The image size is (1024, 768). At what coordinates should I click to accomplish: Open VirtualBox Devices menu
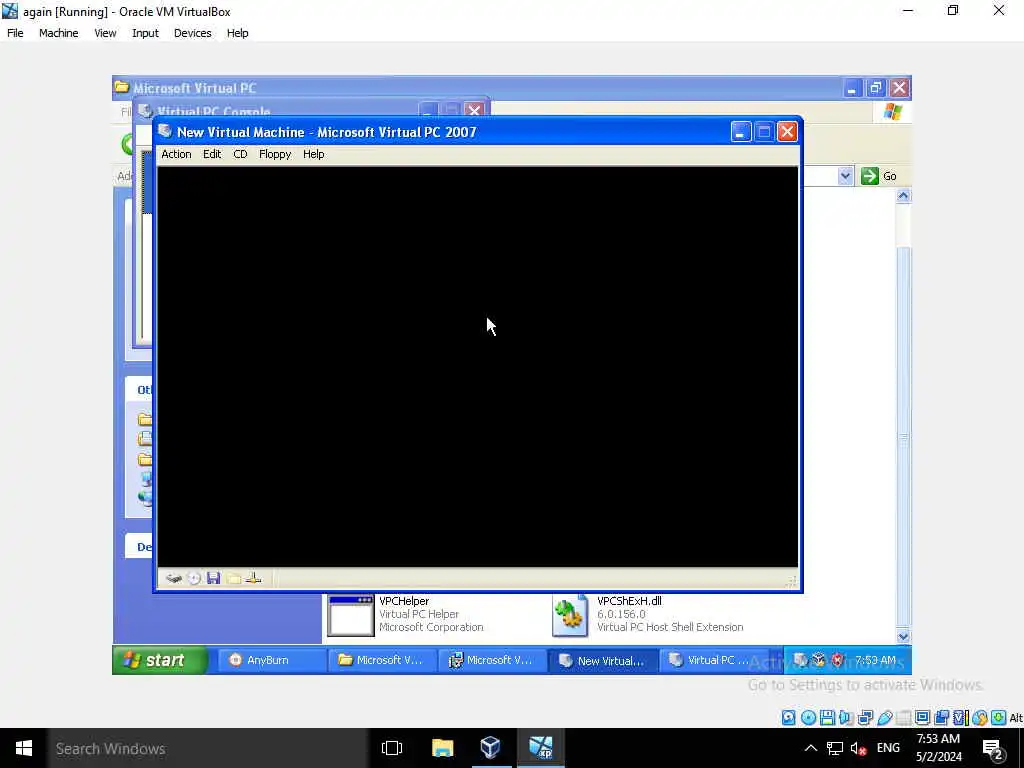pyautogui.click(x=193, y=33)
